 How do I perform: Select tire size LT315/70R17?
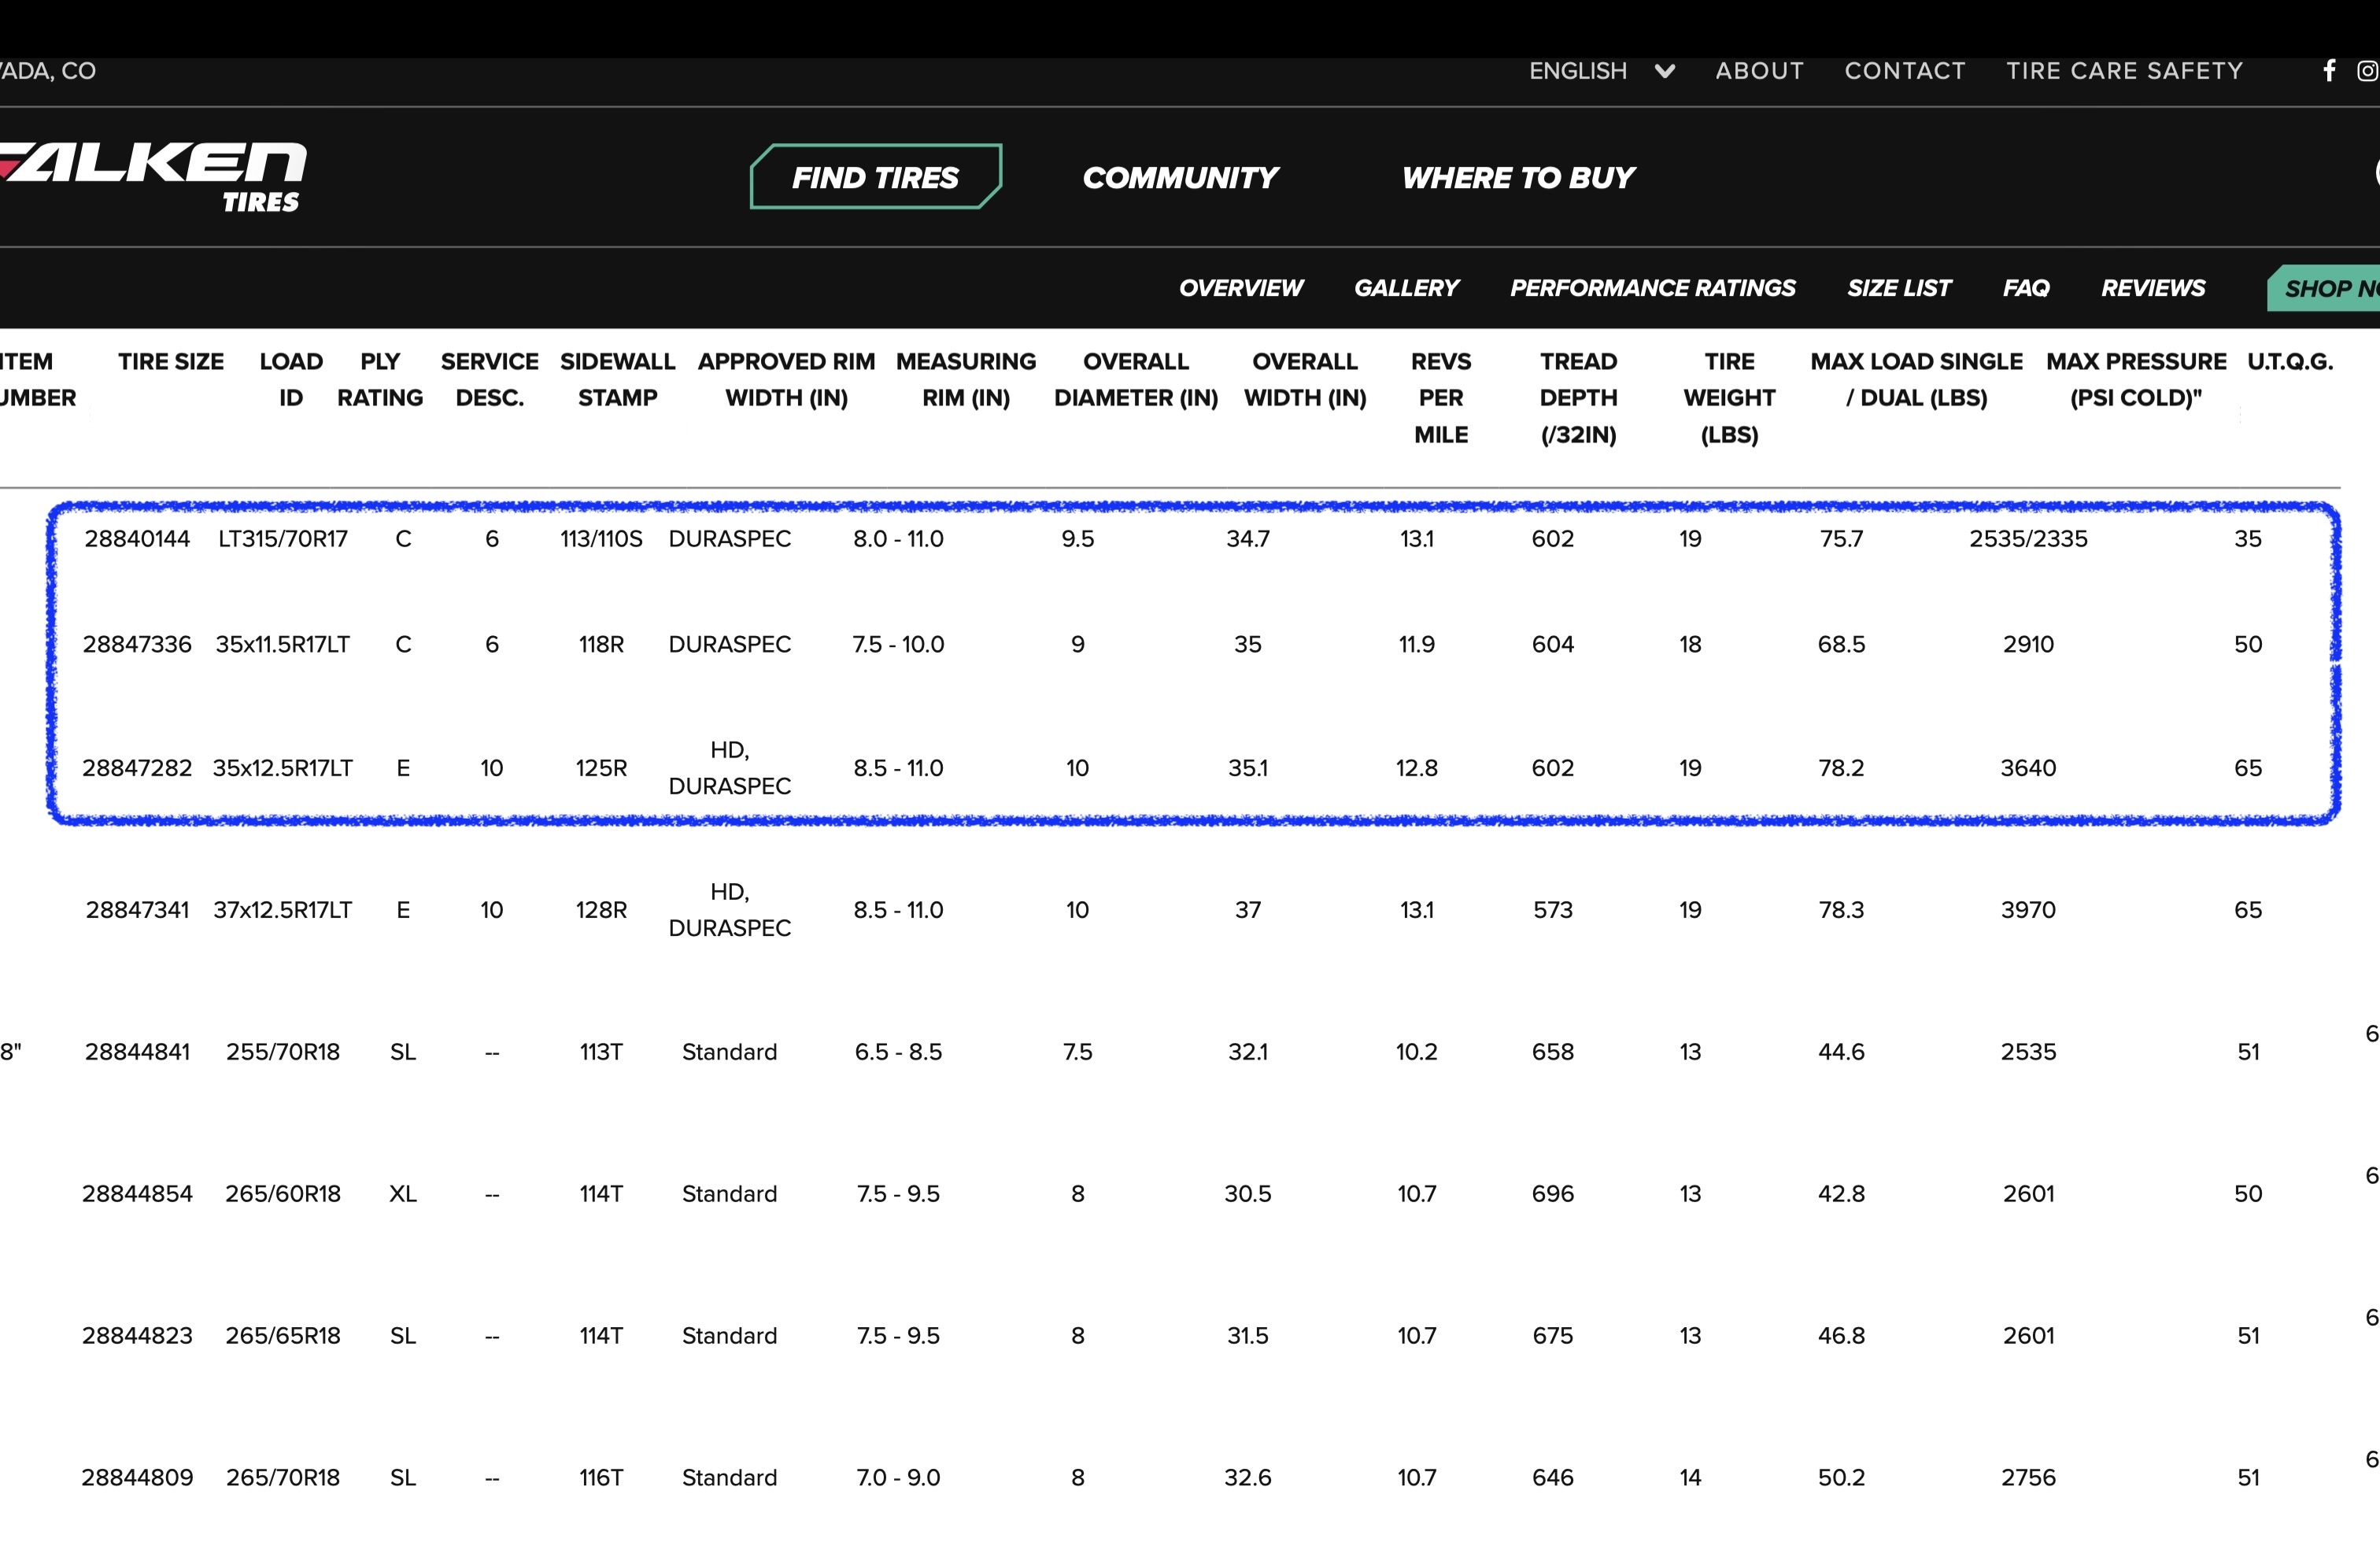pos(283,539)
